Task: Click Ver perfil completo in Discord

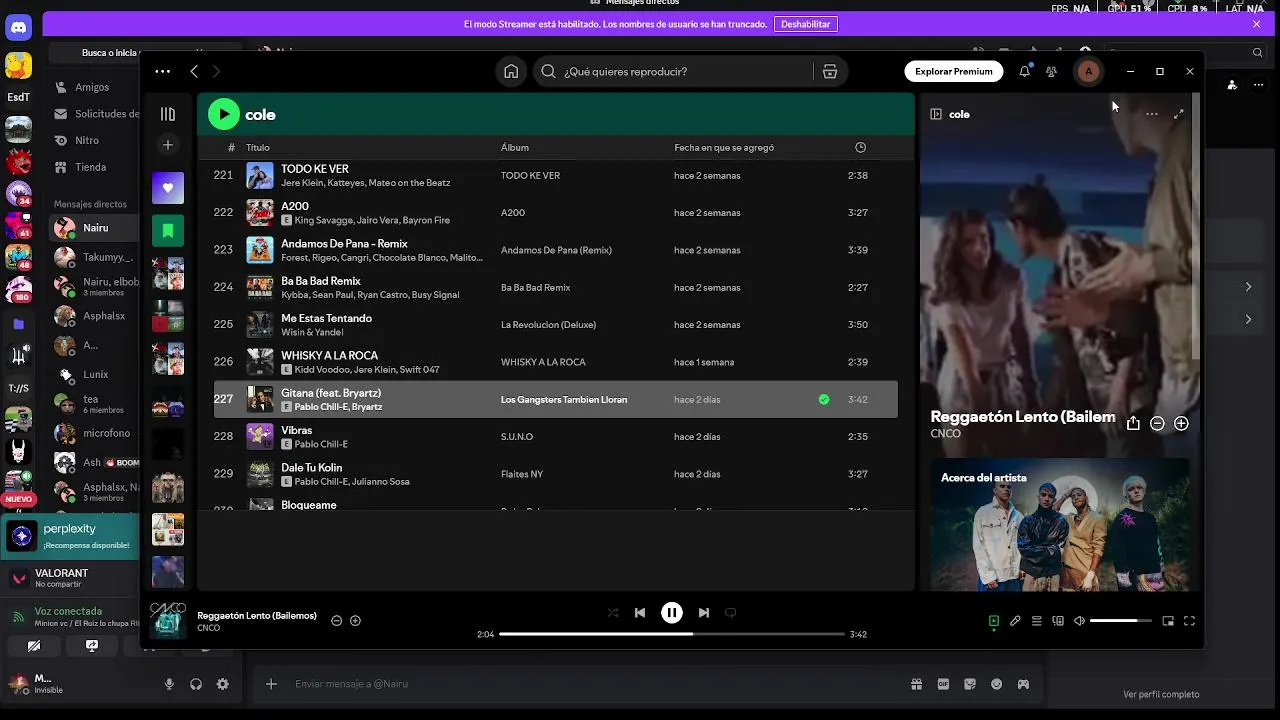Action: click(x=1161, y=694)
